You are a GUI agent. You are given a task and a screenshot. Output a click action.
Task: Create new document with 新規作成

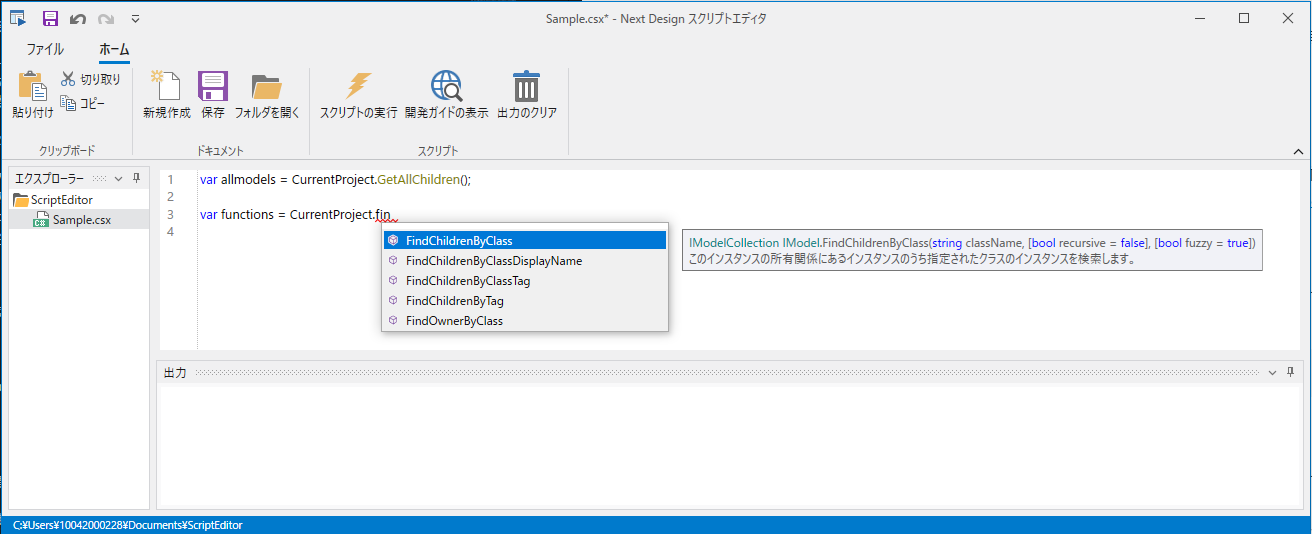point(166,96)
